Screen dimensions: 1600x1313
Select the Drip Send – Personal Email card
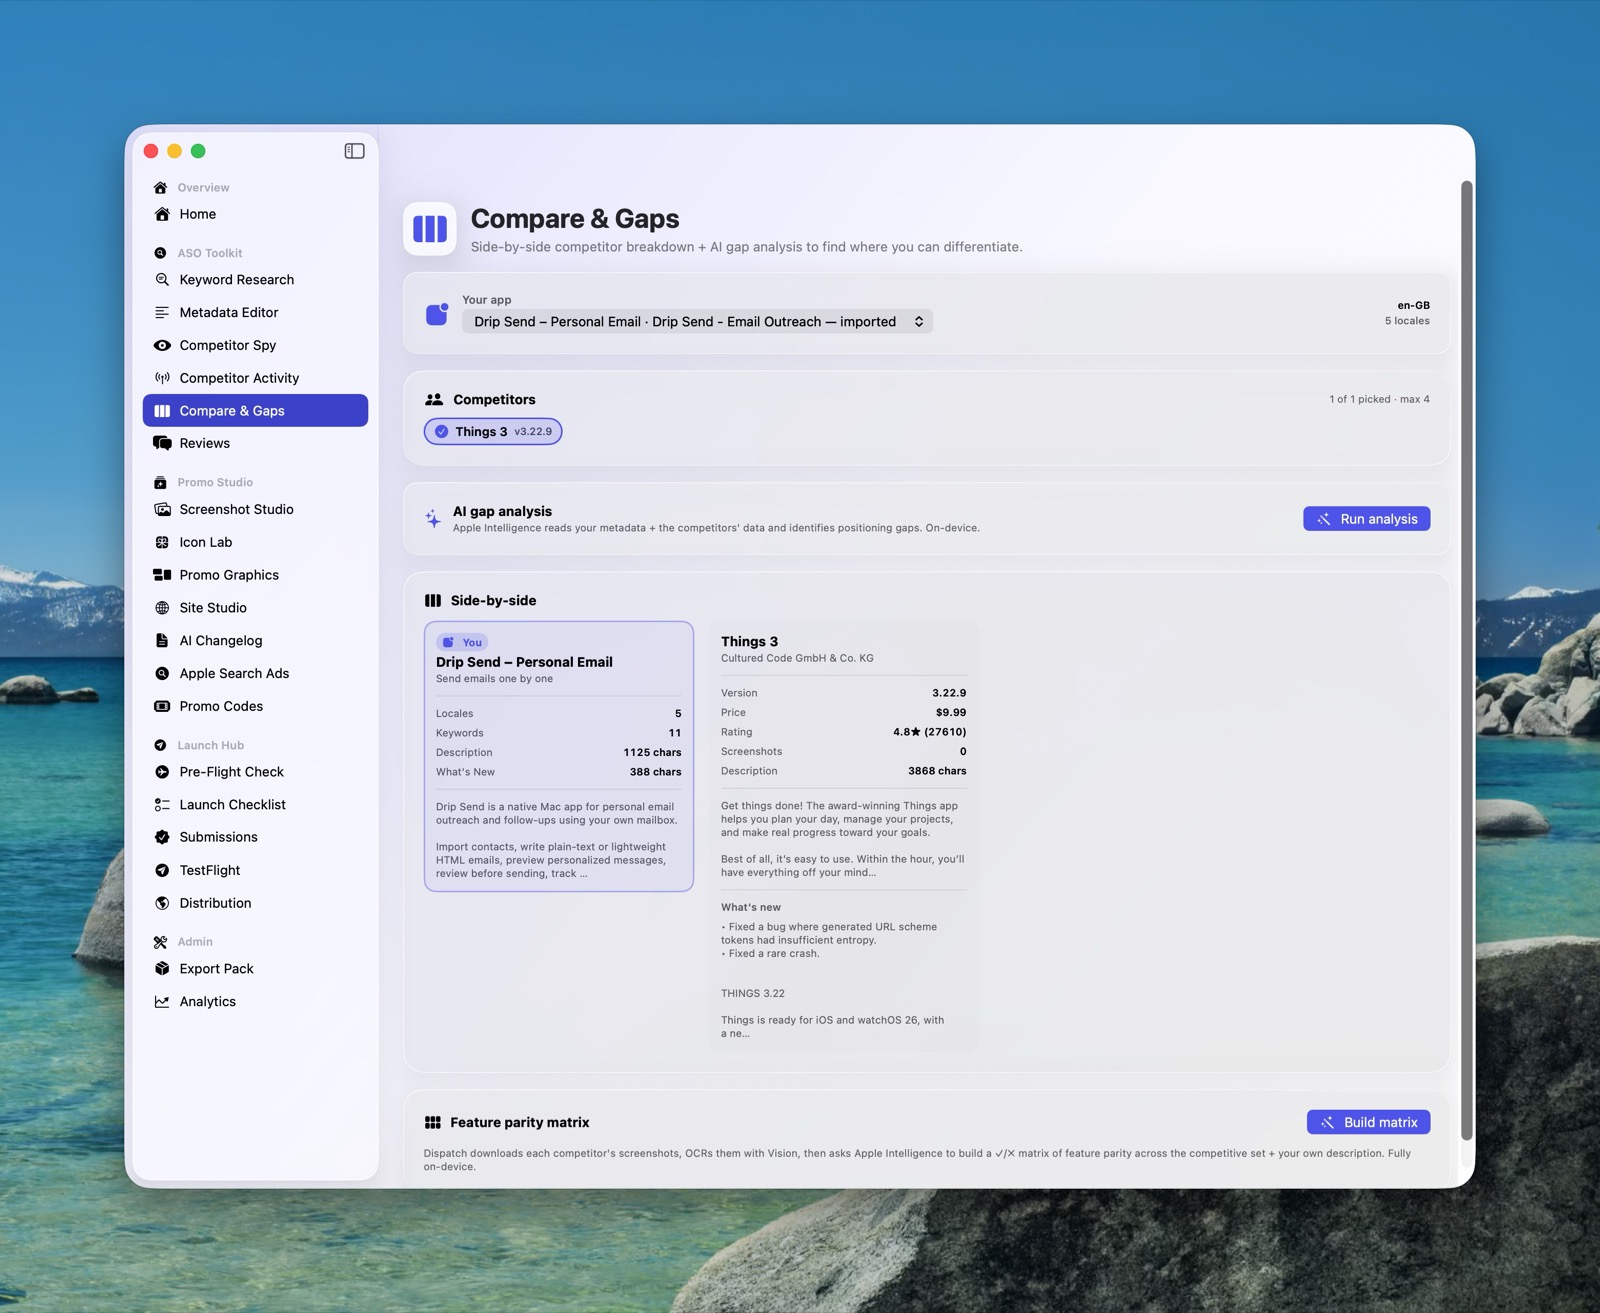coord(559,756)
